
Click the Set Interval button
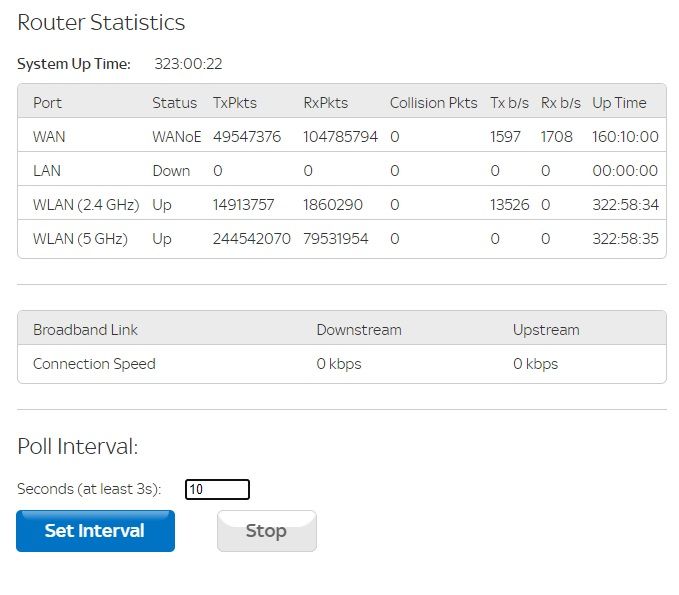tap(95, 531)
